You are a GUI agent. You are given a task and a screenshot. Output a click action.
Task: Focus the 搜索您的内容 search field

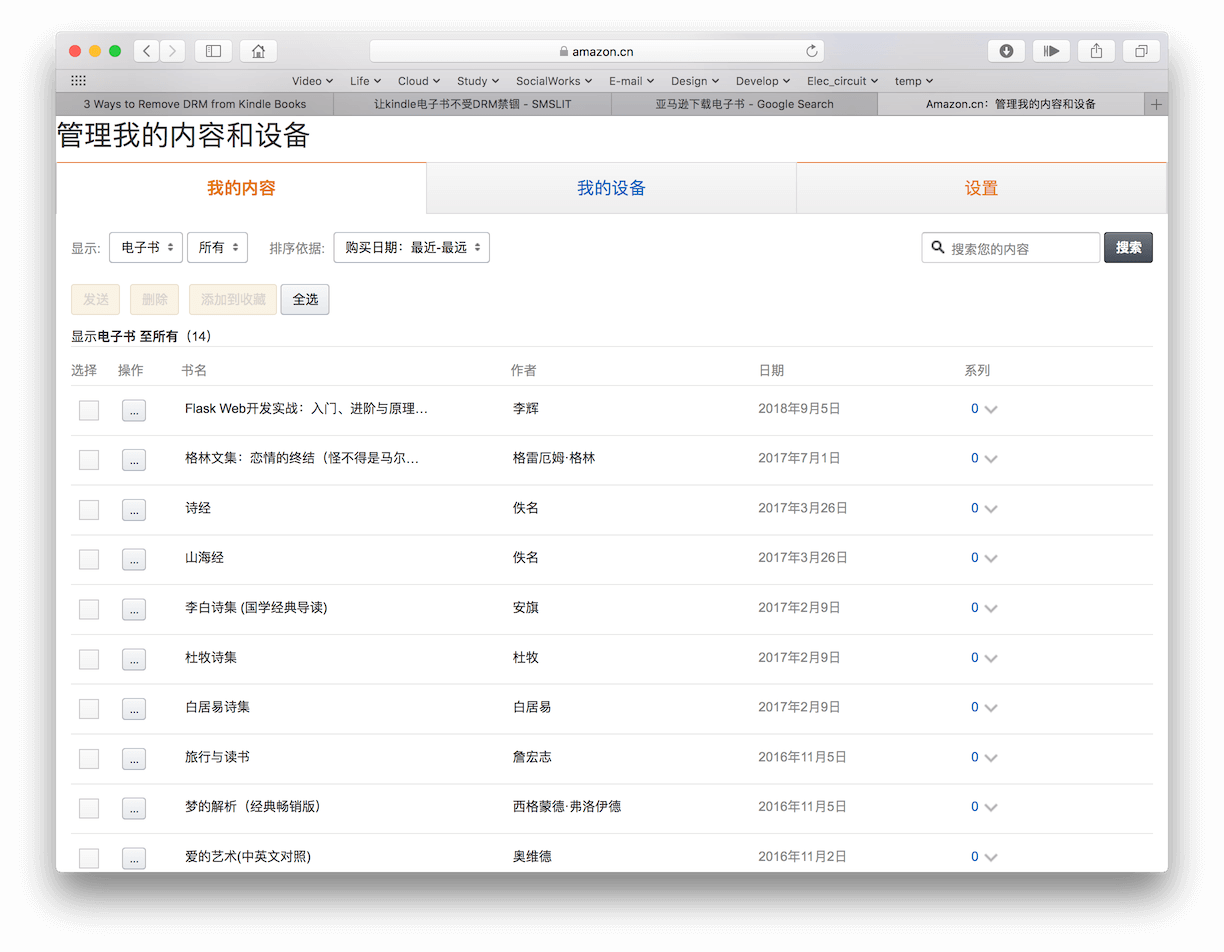click(x=1011, y=247)
